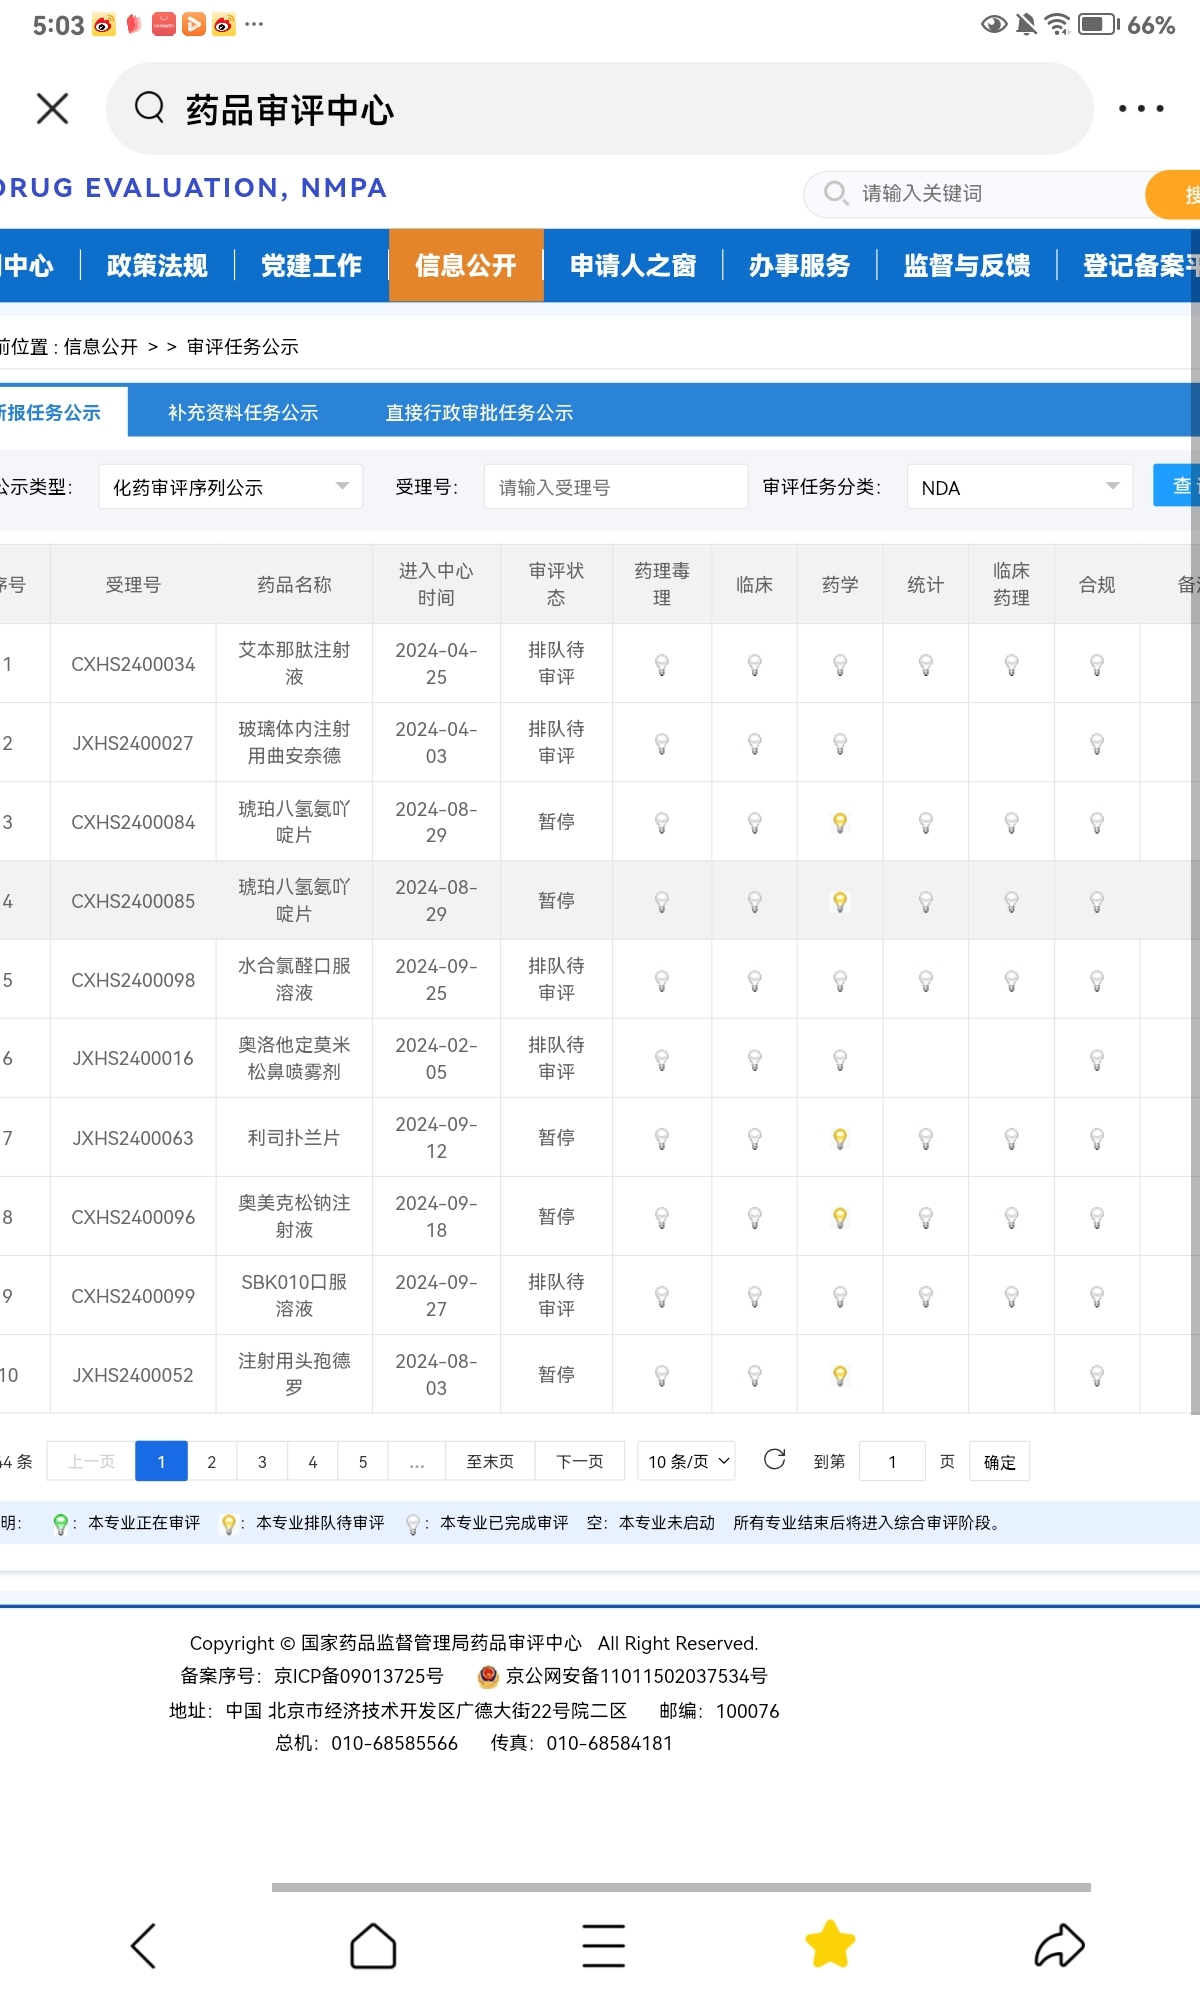Tap the battery indicator in status bar
The height and width of the screenshot is (2000, 1200).
click(x=1098, y=24)
